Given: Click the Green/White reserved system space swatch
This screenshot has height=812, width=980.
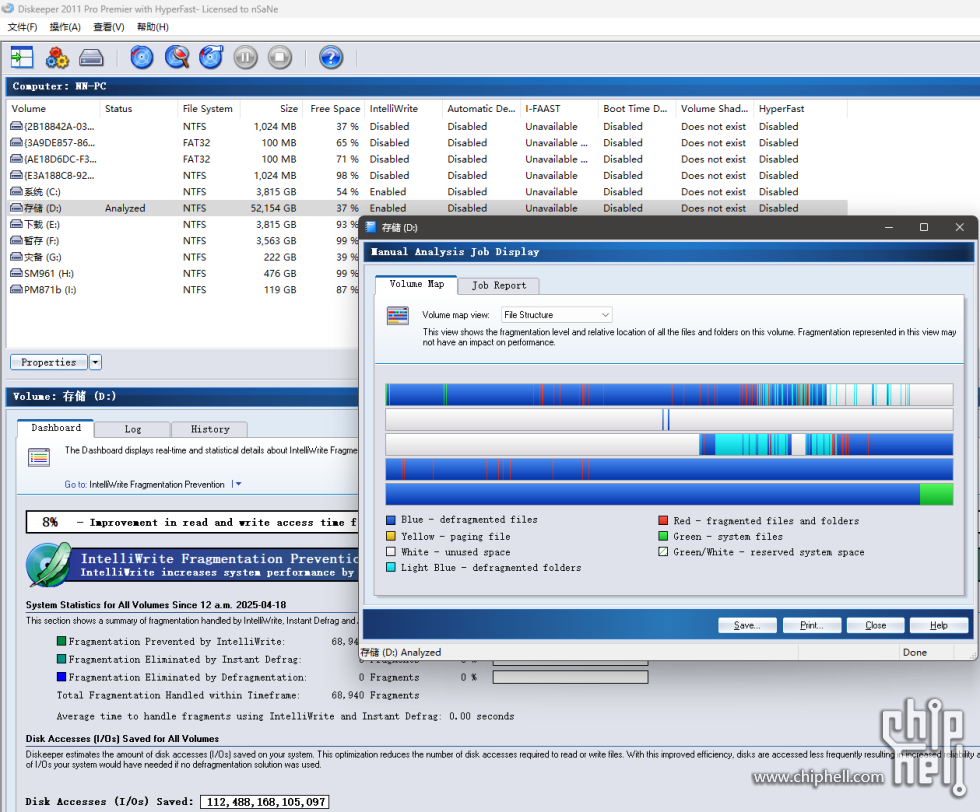Looking at the screenshot, I should [x=663, y=551].
